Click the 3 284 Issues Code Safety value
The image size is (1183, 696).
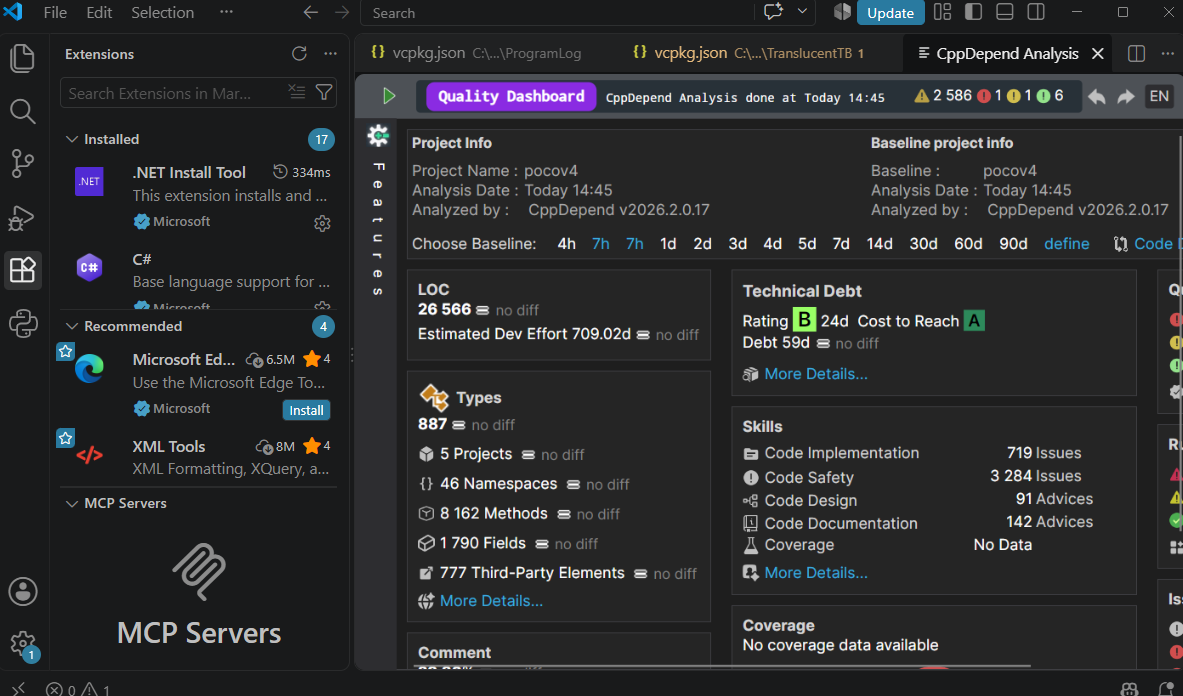click(x=1035, y=477)
